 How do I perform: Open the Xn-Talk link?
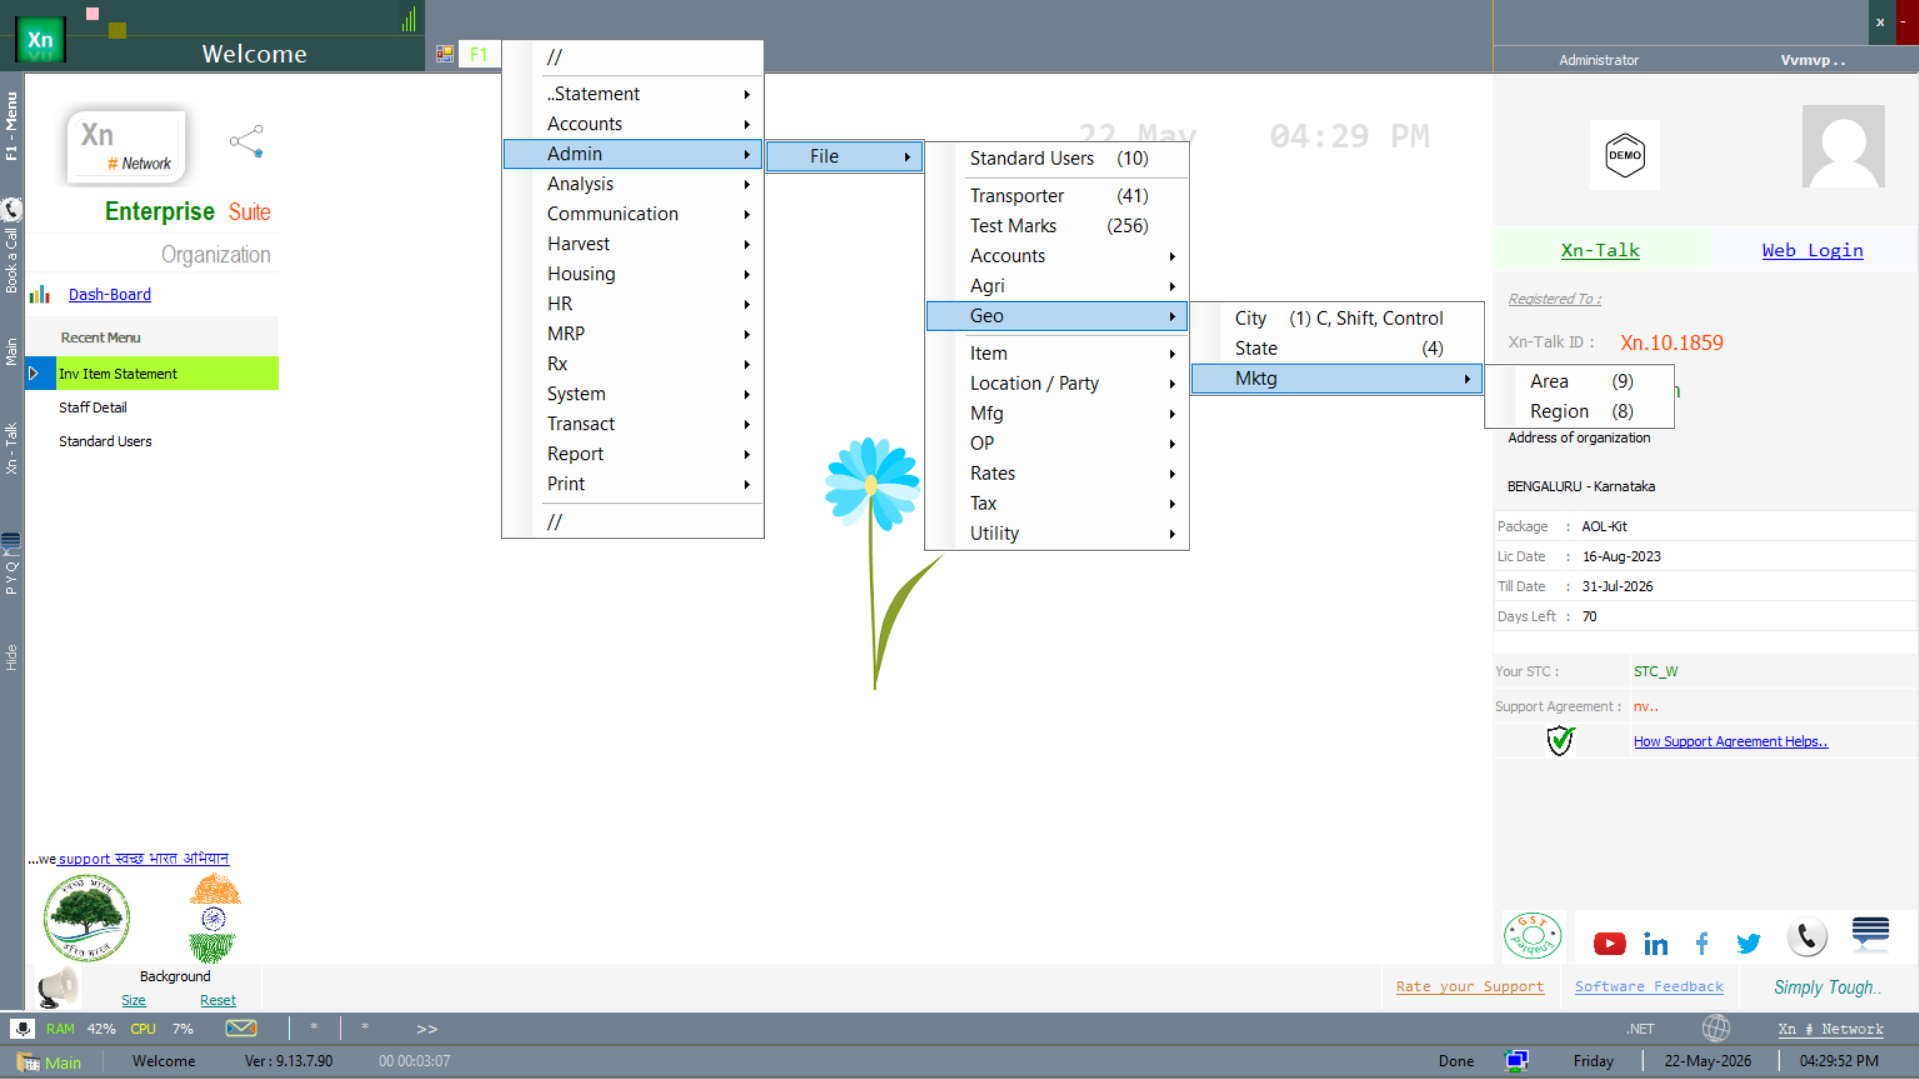1600,250
